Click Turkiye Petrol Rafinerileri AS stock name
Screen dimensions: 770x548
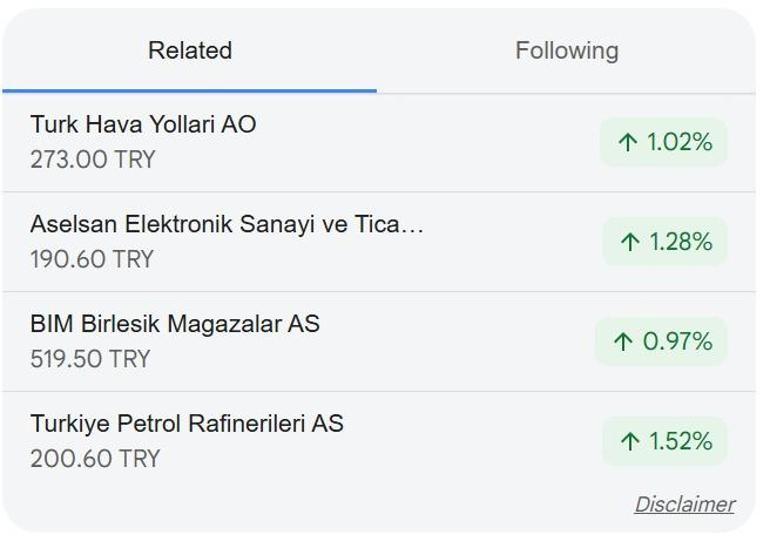(x=187, y=424)
